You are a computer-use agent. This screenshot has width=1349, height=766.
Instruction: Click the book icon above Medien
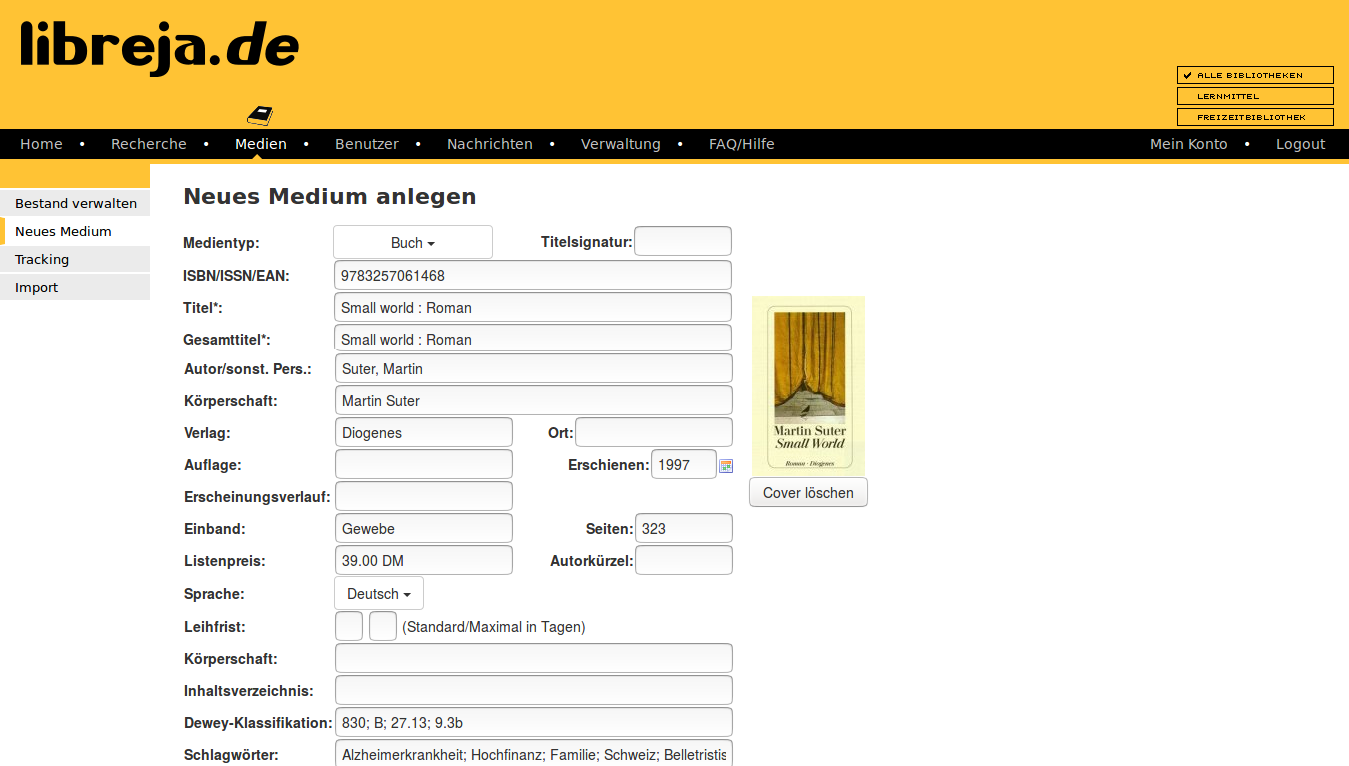(260, 115)
